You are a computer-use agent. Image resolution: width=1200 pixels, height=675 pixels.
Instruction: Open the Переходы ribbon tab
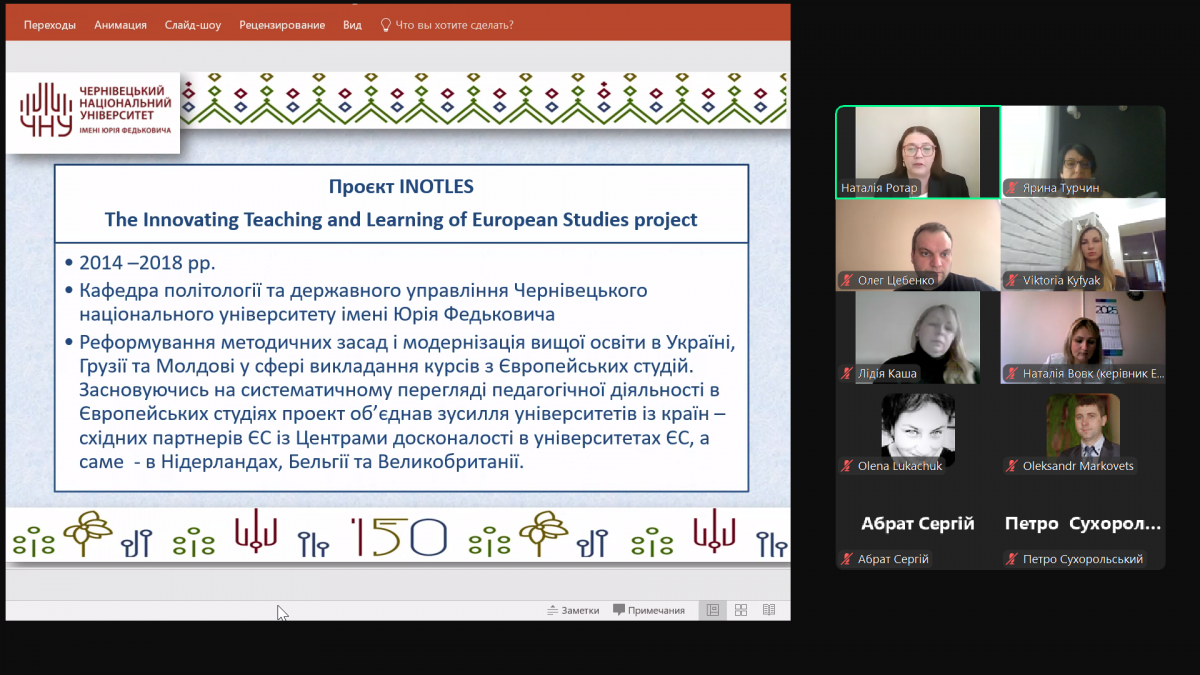pyautogui.click(x=50, y=25)
